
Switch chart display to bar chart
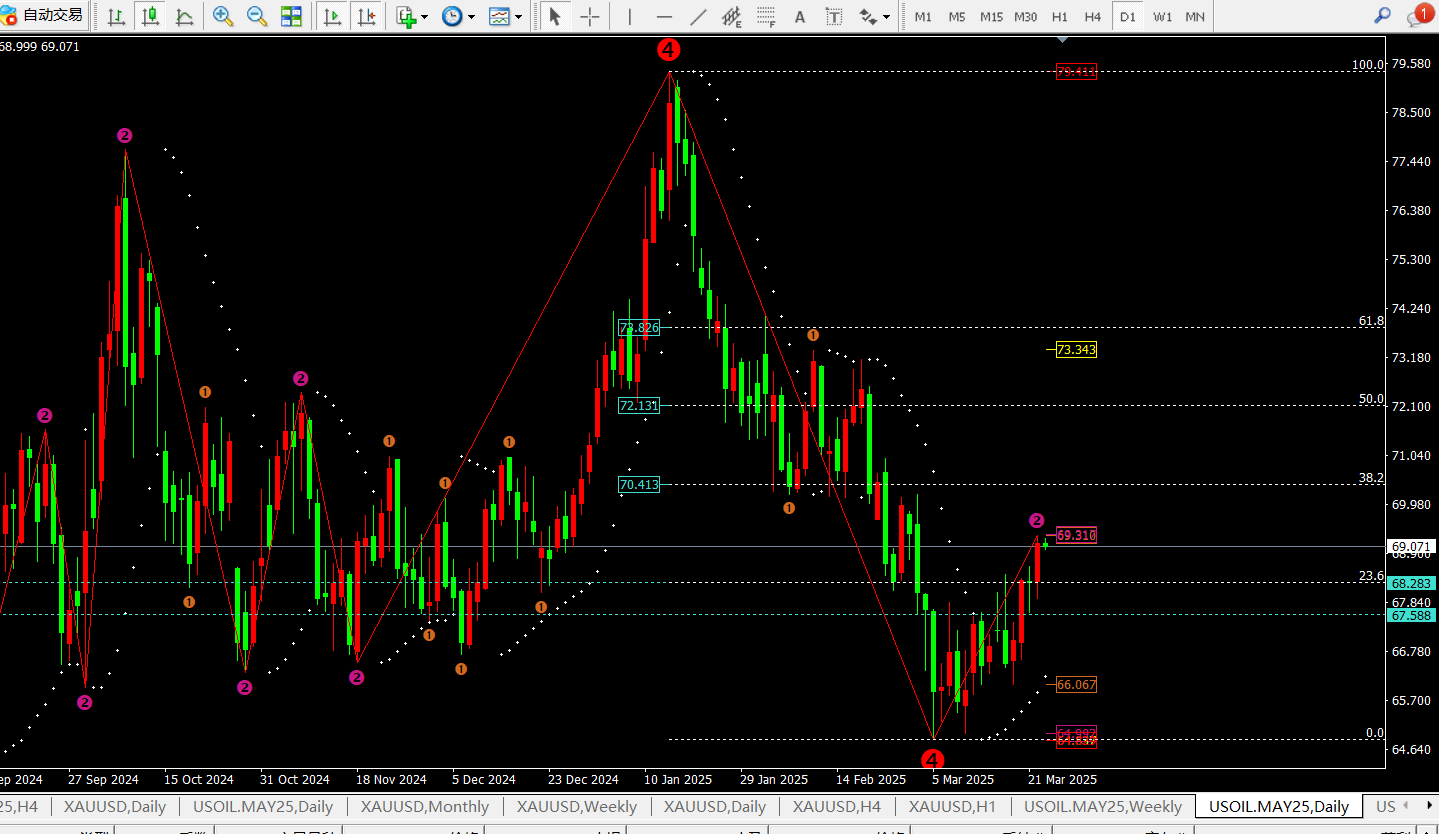click(116, 16)
